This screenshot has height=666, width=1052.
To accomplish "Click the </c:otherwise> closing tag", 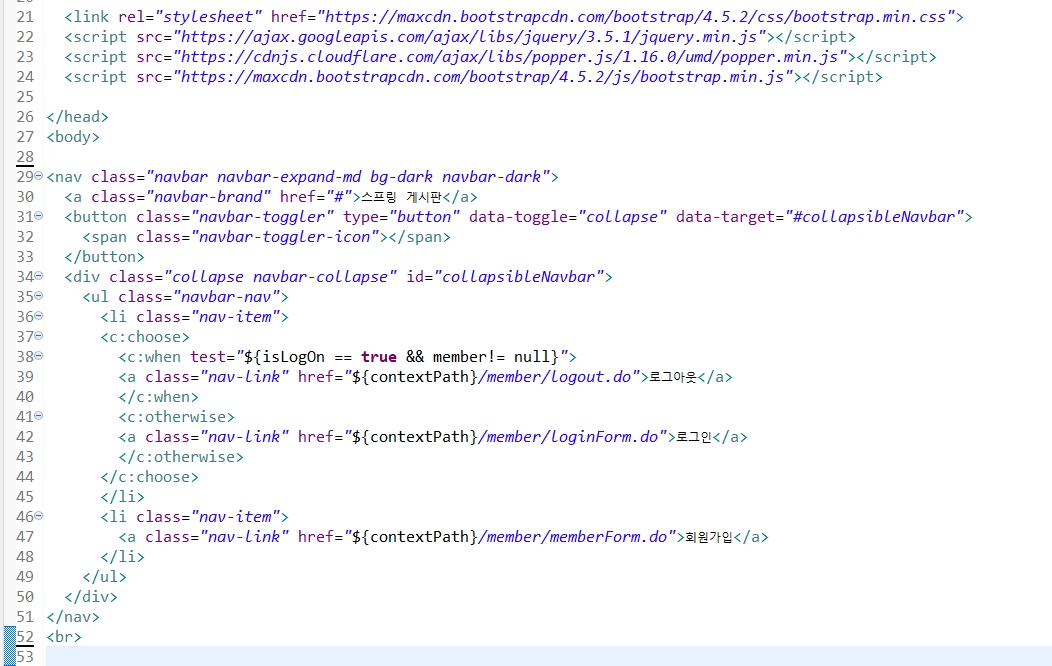I will pos(181,457).
